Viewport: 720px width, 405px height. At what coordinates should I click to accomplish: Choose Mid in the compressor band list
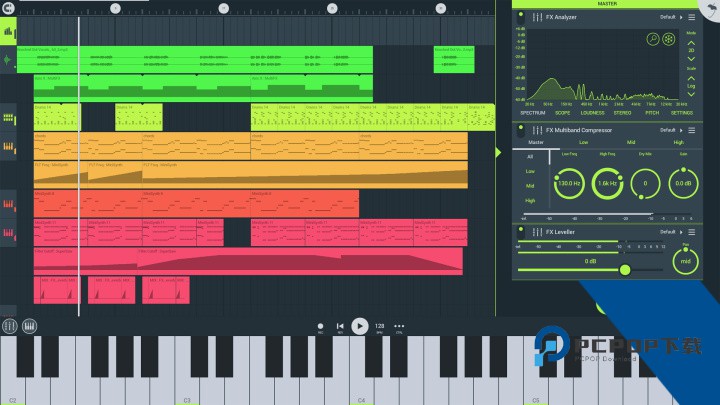coord(530,186)
